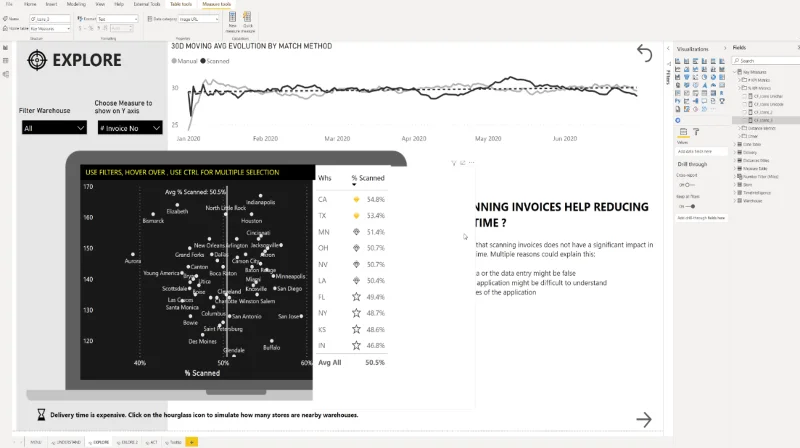Click the % Scanned column sort arrow
The height and width of the screenshot is (448, 800).
[x=354, y=185]
